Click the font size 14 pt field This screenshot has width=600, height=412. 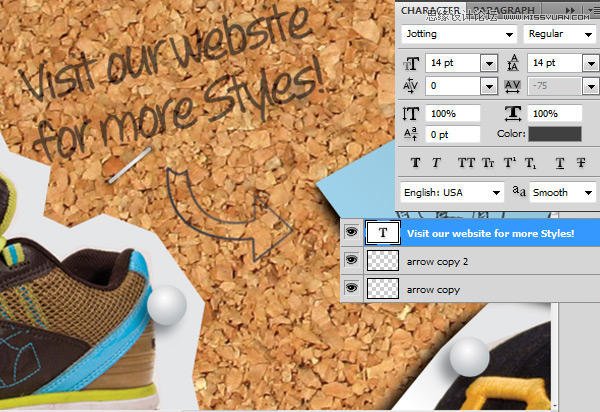453,63
